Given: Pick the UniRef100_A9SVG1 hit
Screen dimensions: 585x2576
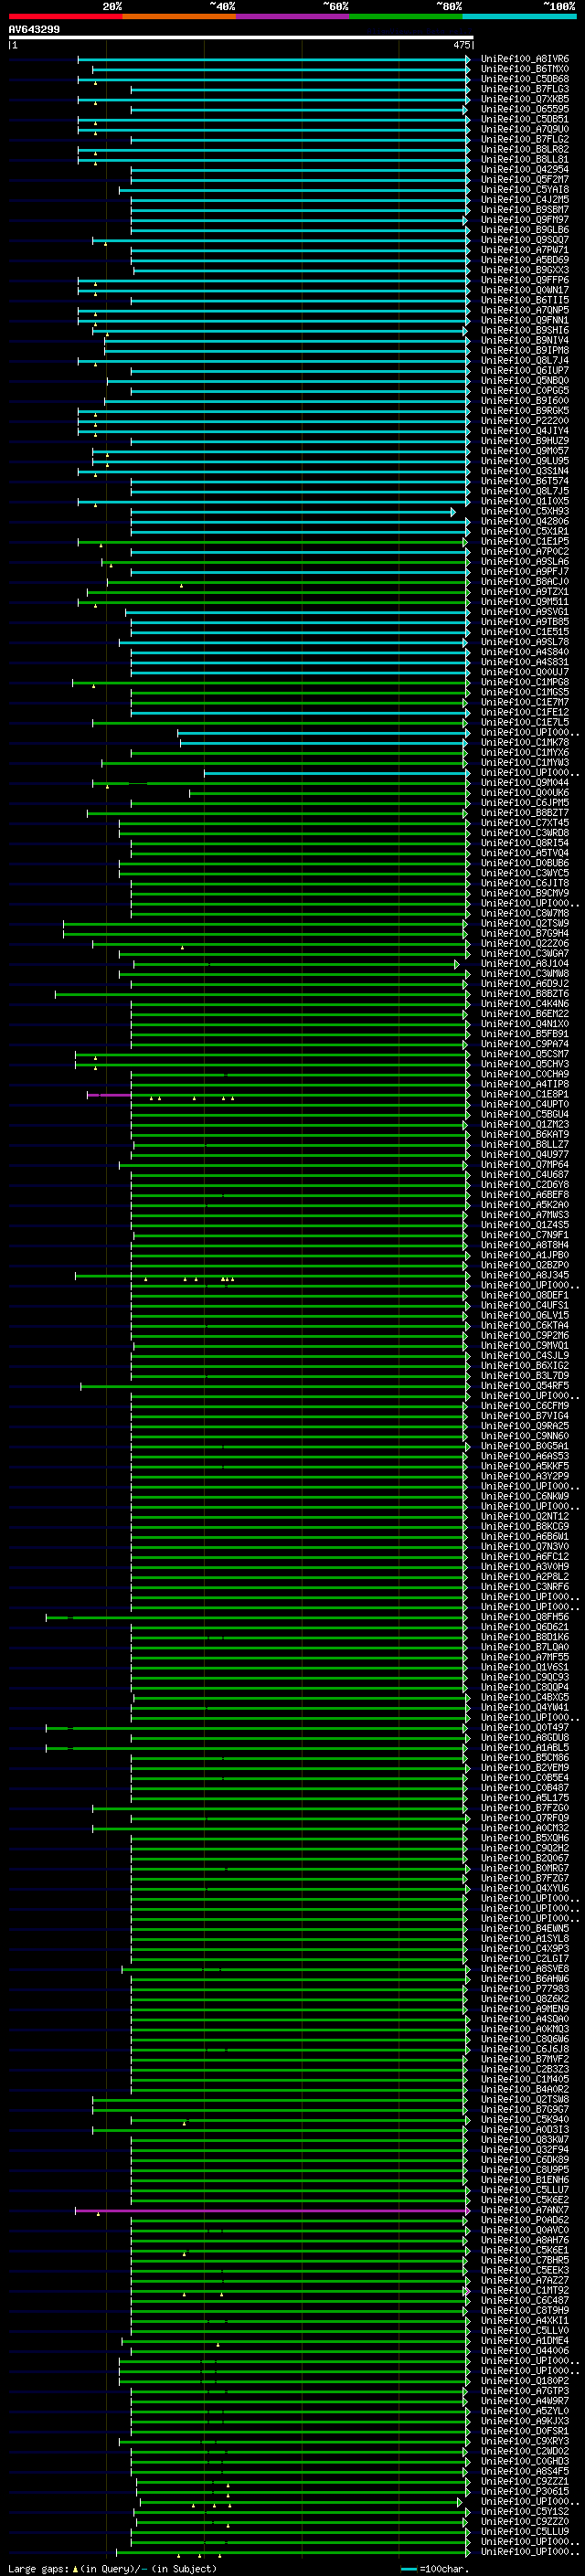Looking at the screenshot, I should pos(525,612).
